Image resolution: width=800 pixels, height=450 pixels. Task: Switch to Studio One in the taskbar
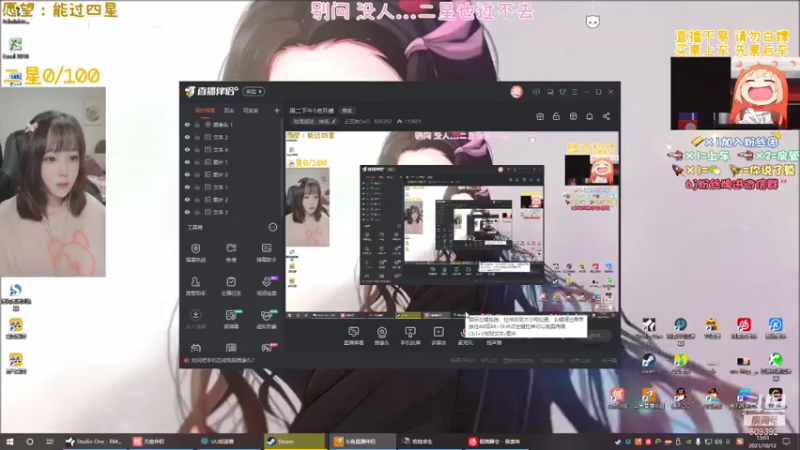click(93, 441)
